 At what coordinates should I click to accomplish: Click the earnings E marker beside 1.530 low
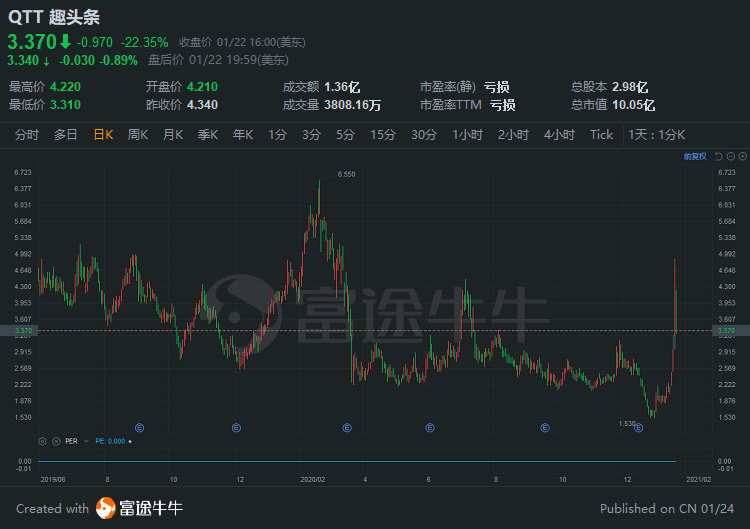pos(639,428)
